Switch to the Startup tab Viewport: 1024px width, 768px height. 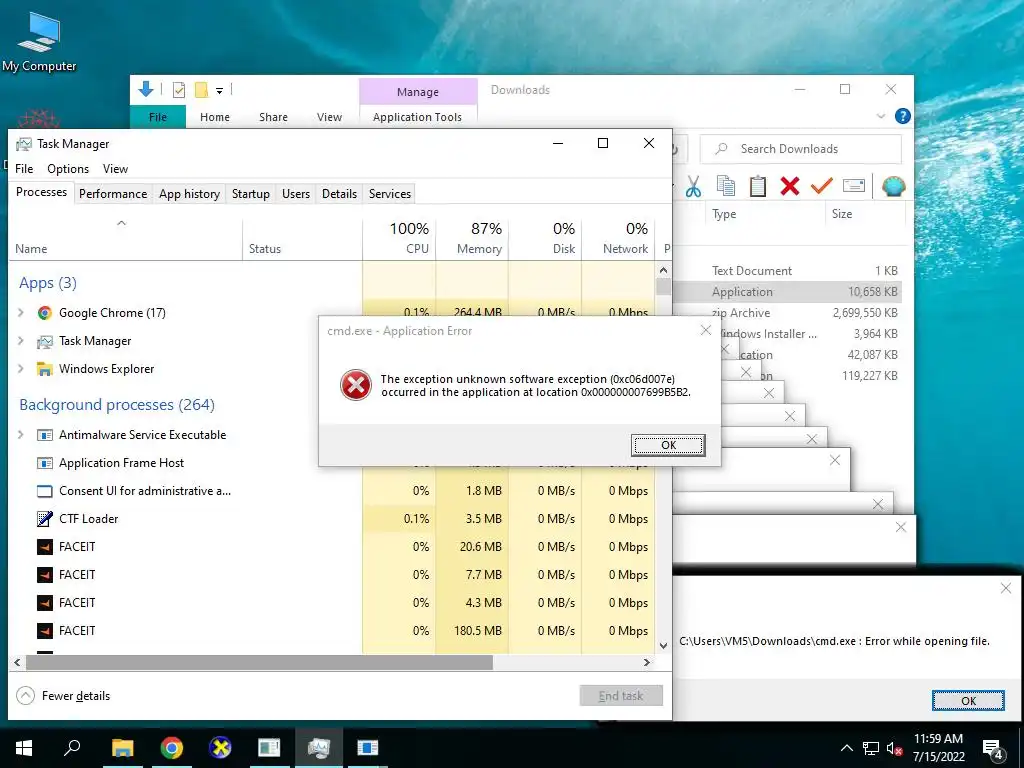[251, 194]
